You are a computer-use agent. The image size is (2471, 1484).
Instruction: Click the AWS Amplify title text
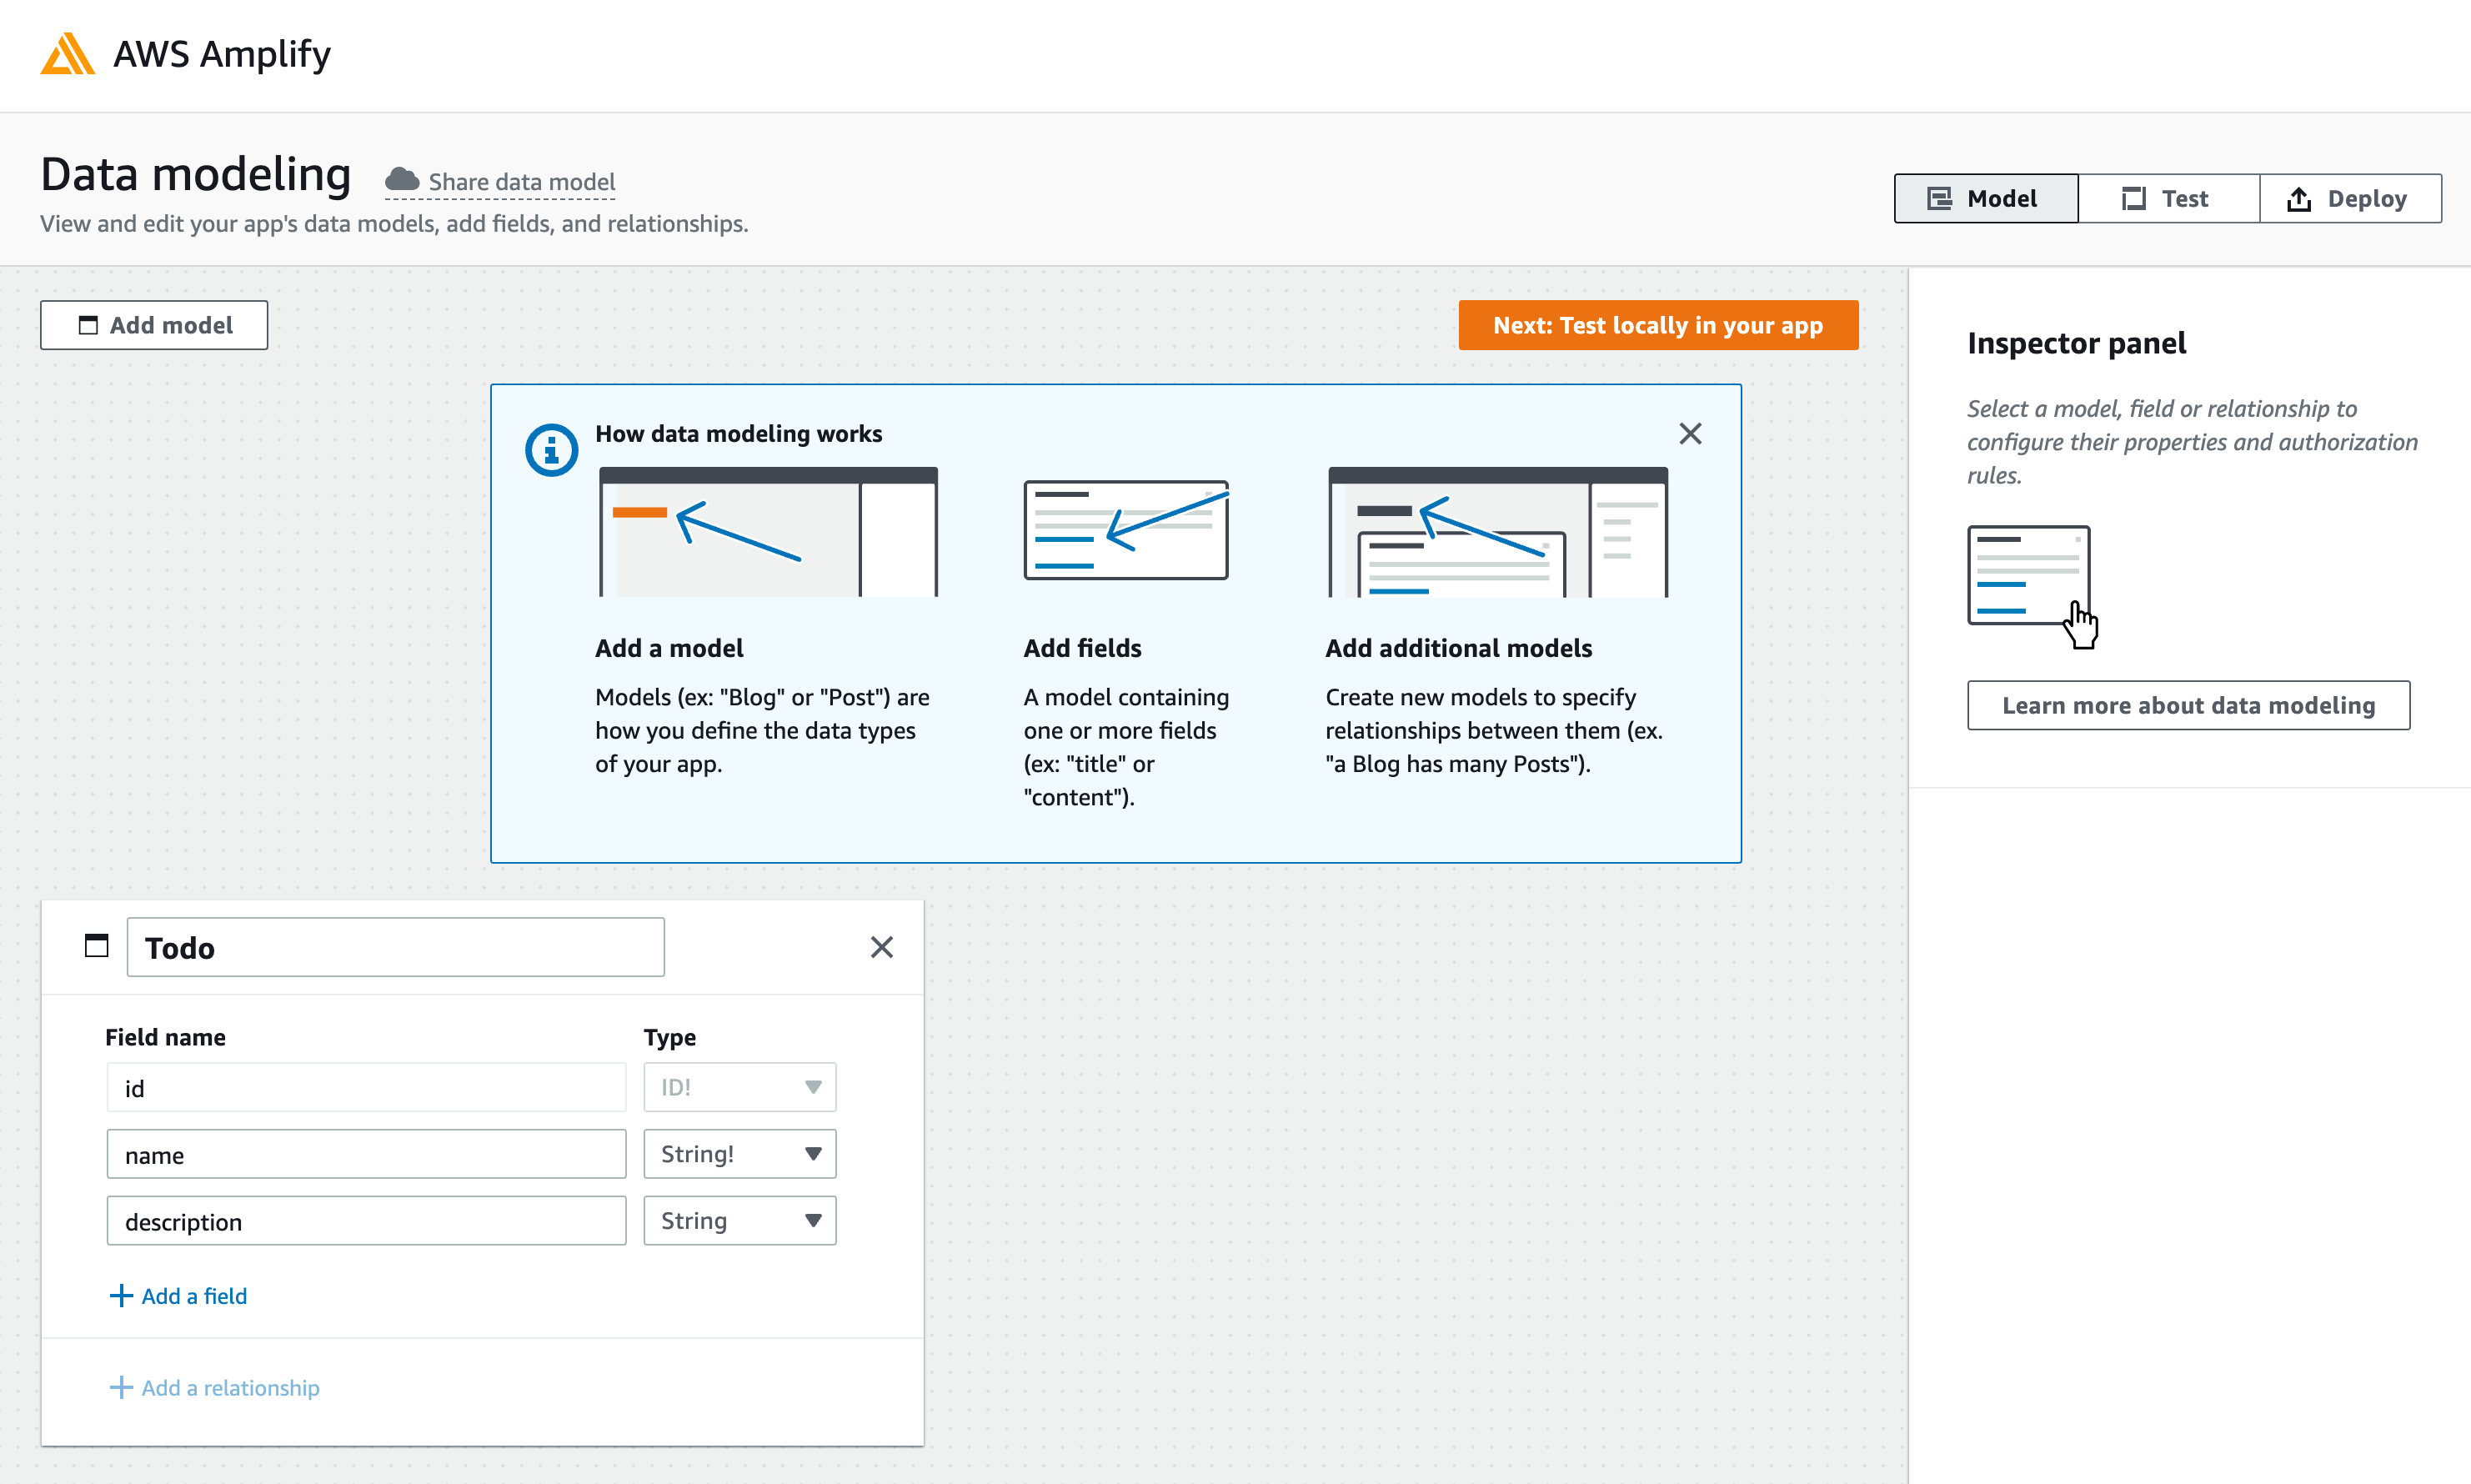[222, 54]
